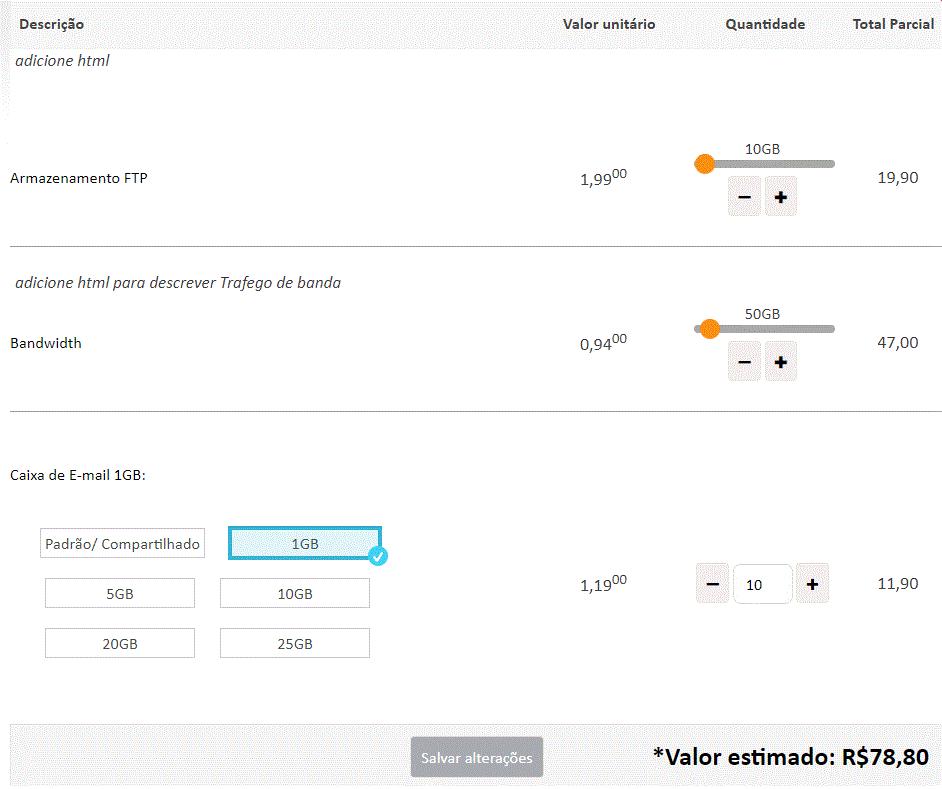The height and width of the screenshot is (789, 942).
Task: Click the e-mail quantity input field
Action: pyautogui.click(x=762, y=584)
